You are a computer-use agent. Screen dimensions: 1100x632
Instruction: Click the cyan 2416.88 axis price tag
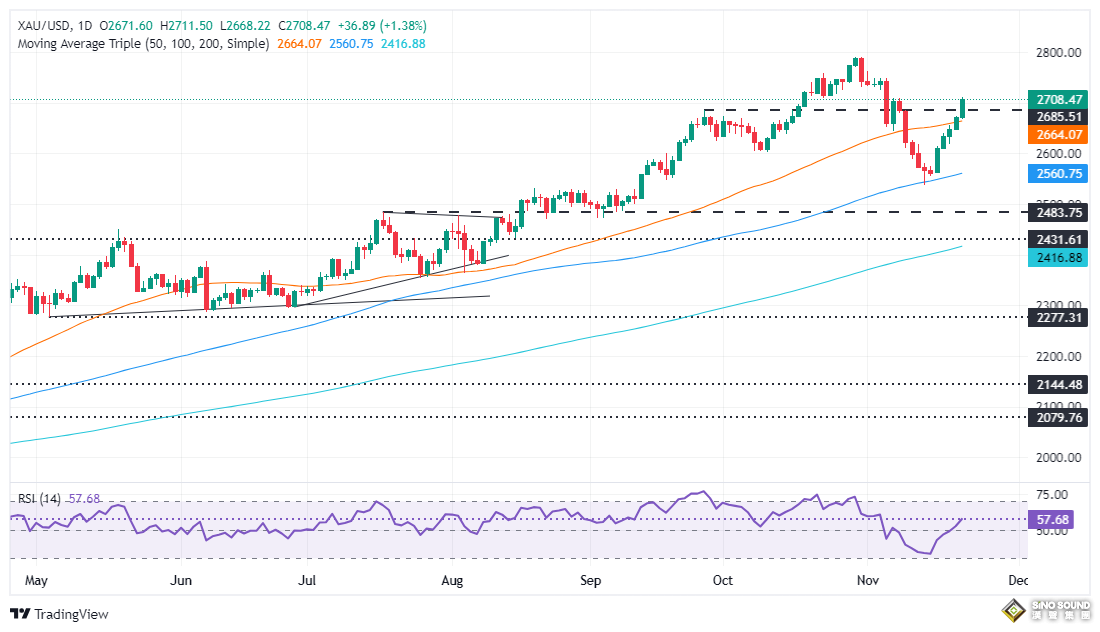click(1060, 257)
